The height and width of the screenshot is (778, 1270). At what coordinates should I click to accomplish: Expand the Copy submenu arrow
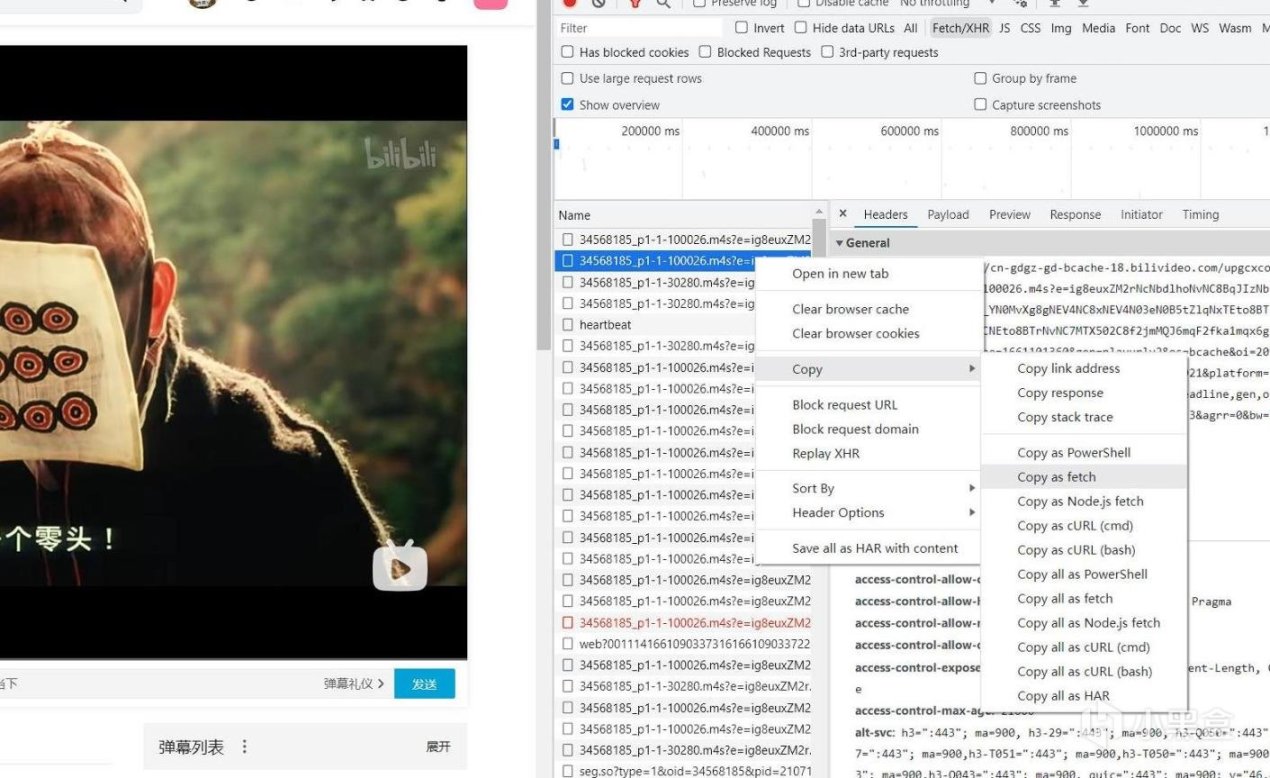tap(972, 369)
